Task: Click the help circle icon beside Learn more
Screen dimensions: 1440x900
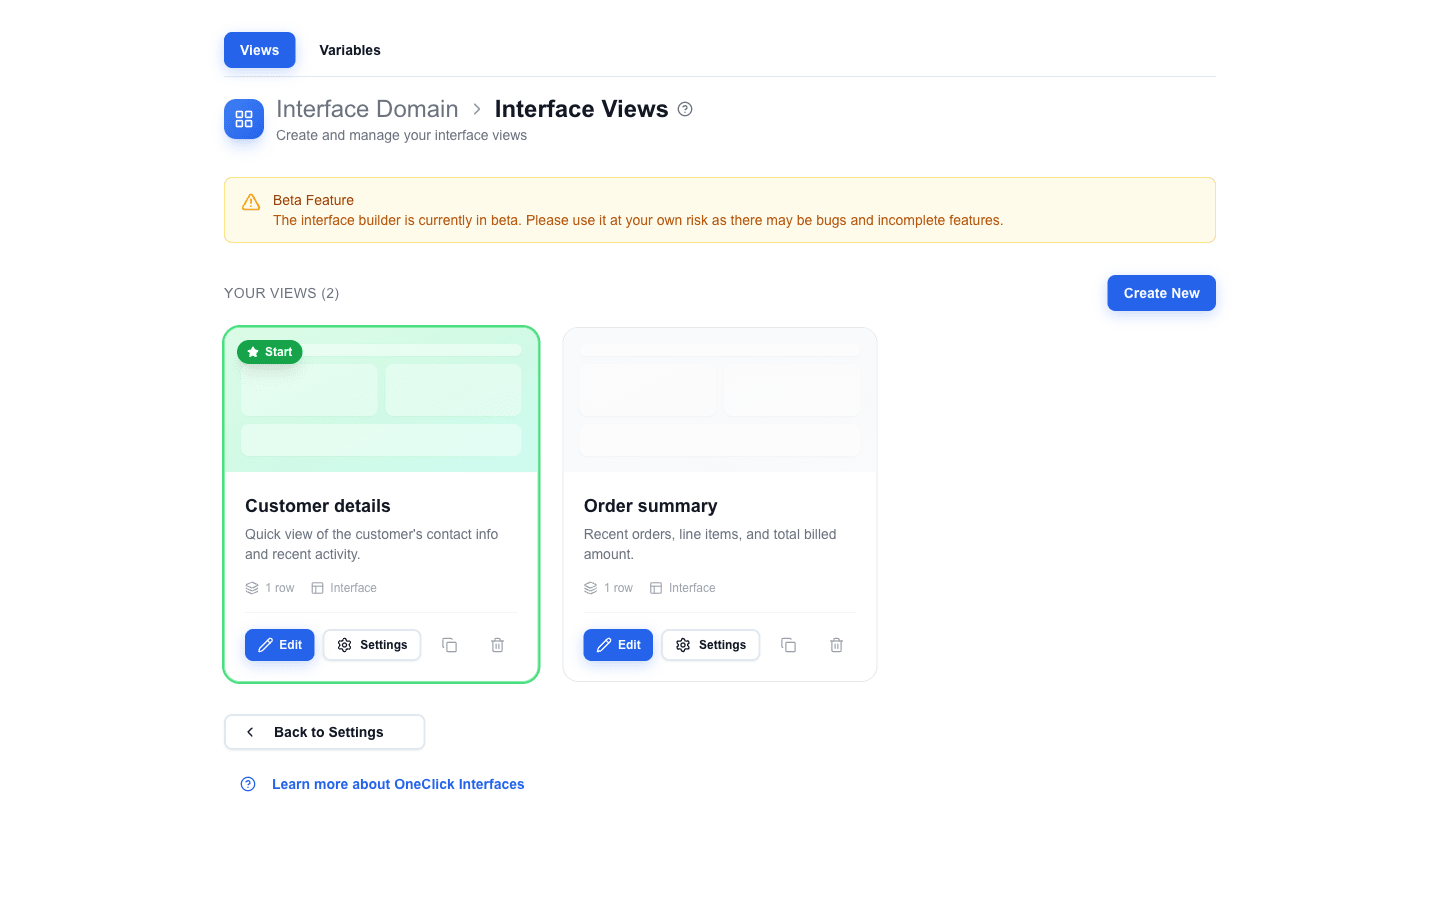Action: click(x=248, y=784)
